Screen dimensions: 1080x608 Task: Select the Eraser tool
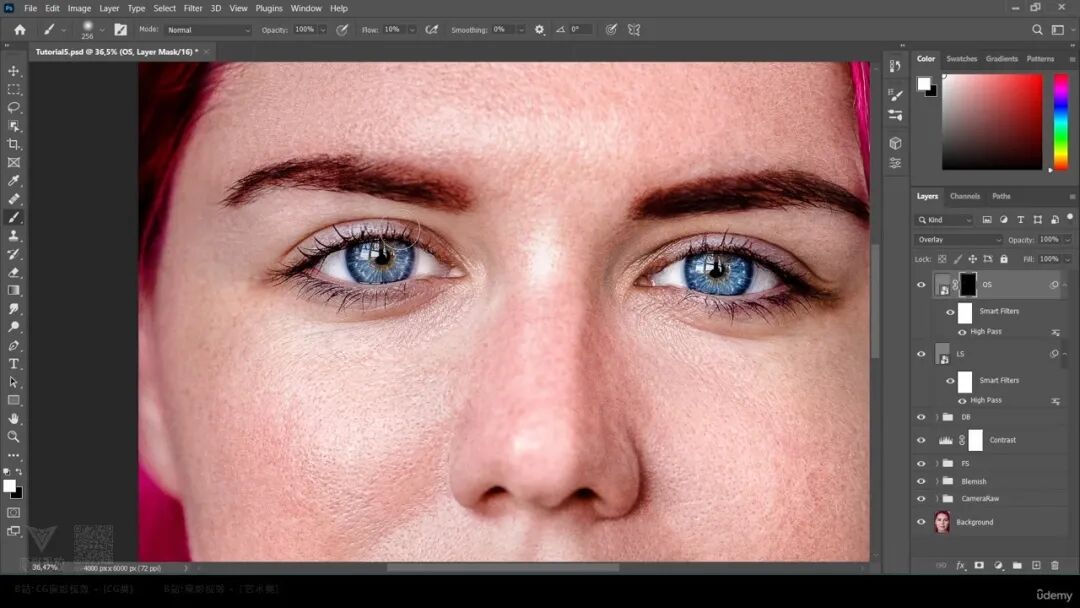tap(14, 272)
